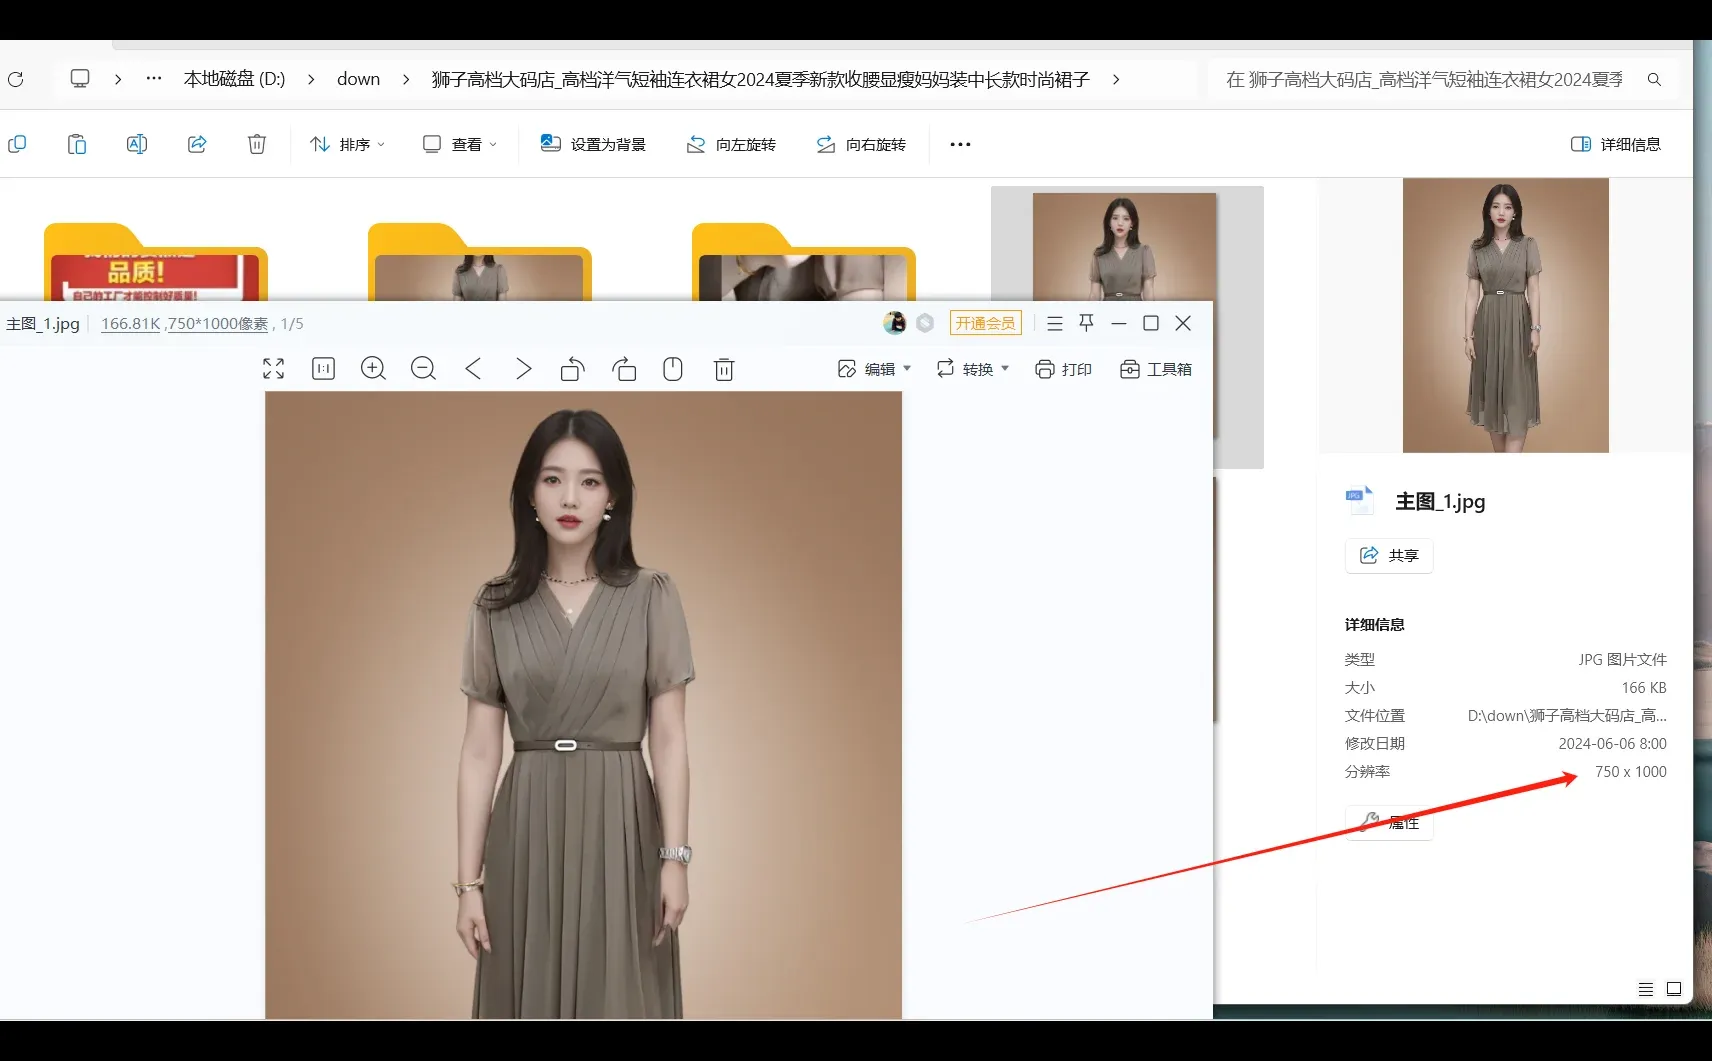Show hidden breadcrumb path via ellipsis
Image resolution: width=1712 pixels, height=1061 pixels.
tap(154, 79)
